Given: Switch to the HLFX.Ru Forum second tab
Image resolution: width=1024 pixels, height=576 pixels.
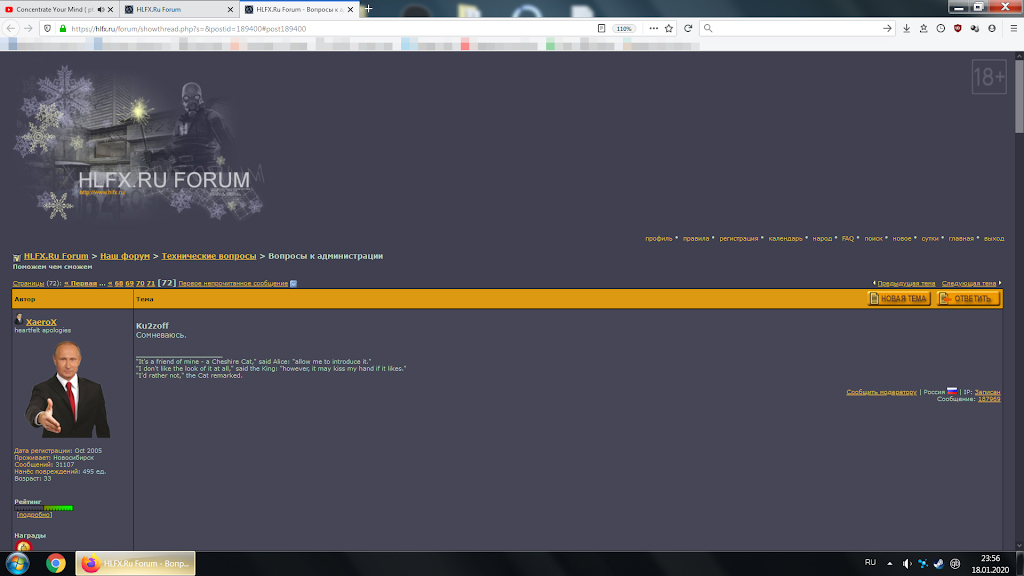Looking at the screenshot, I should point(175,9).
